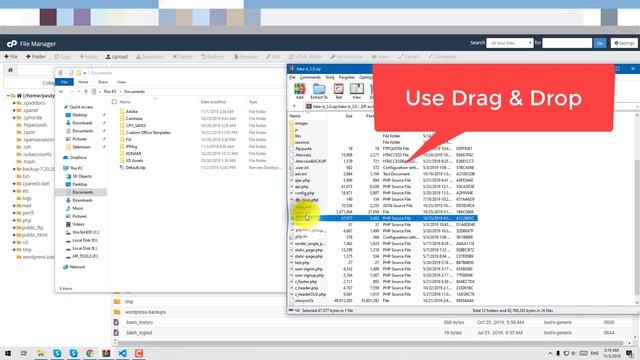Click the WinRAR Test toolbar icon
Screen dimensions: 640x360
338,91
